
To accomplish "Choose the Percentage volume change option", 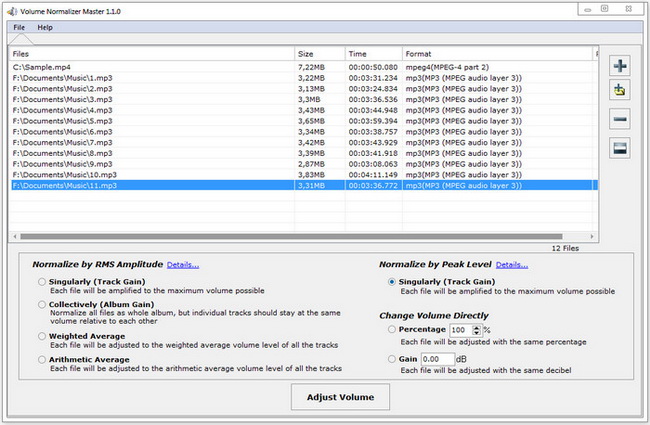I will point(390,329).
